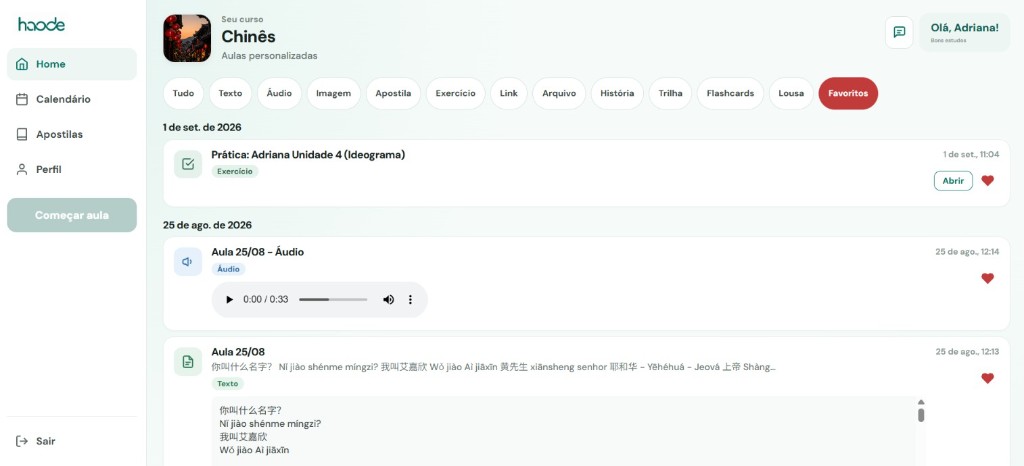Click the line Nǐ jiào shénme míngzi?
This screenshot has height=466, width=1024.
click(x=270, y=424)
